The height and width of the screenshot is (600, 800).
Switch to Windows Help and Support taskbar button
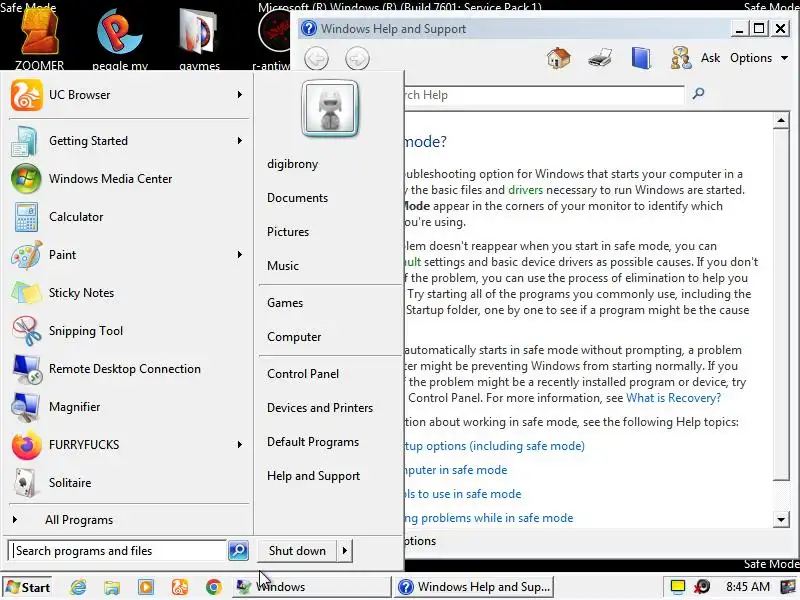point(475,587)
